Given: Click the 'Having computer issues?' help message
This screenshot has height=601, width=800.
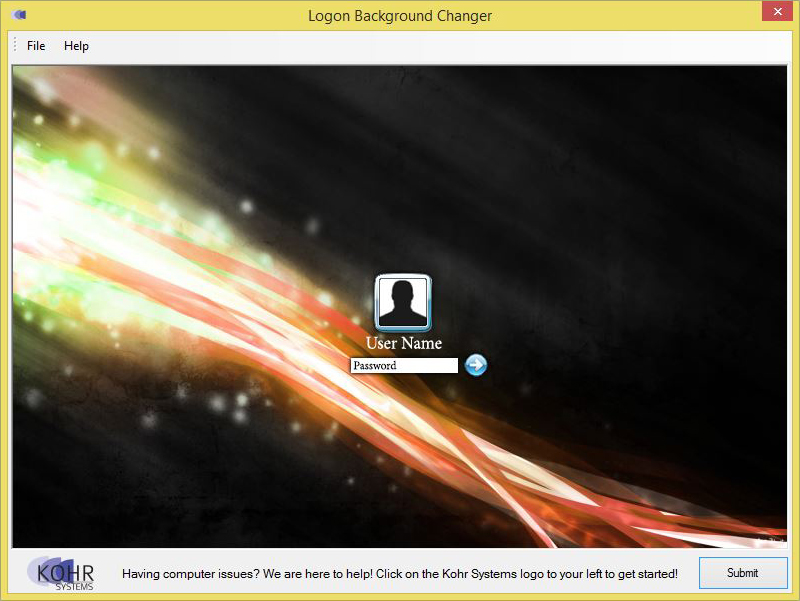Looking at the screenshot, I should tap(400, 574).
